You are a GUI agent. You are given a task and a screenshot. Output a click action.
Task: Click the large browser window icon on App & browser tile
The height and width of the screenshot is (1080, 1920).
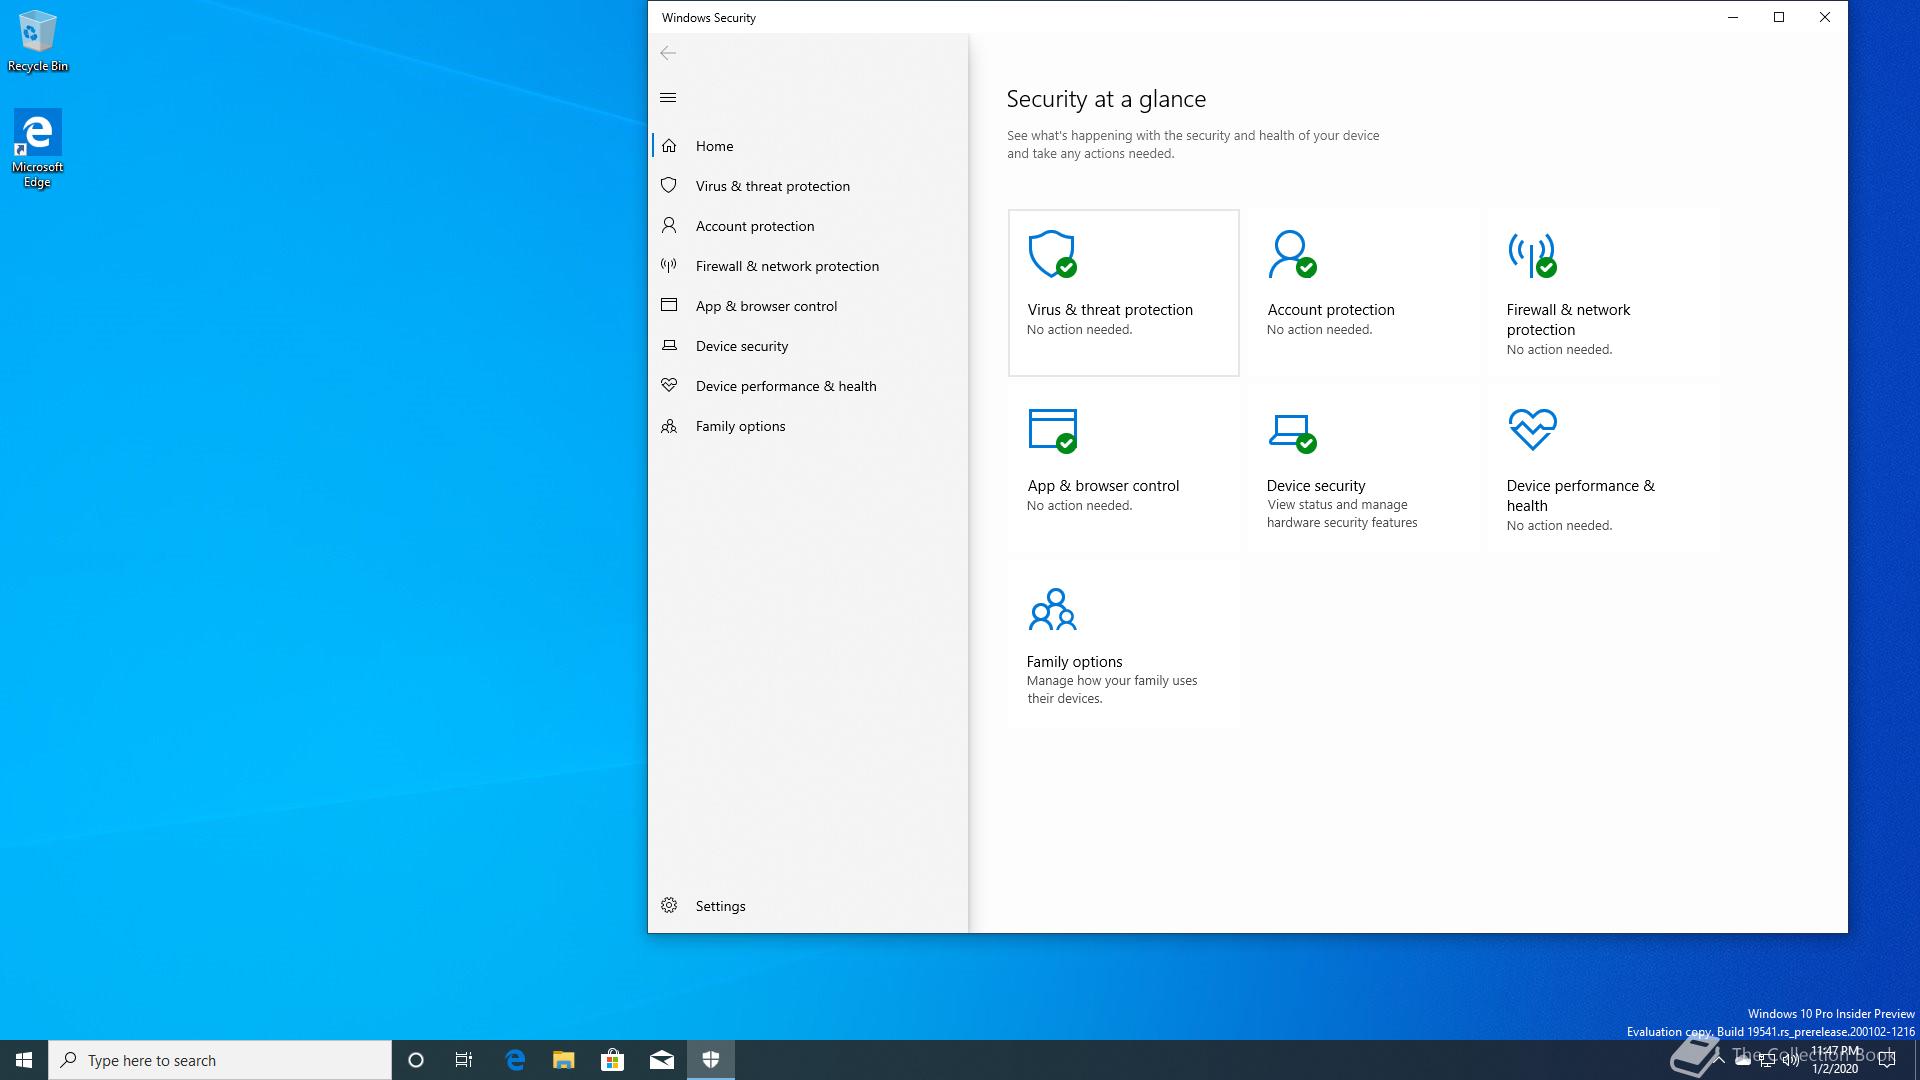point(1052,430)
